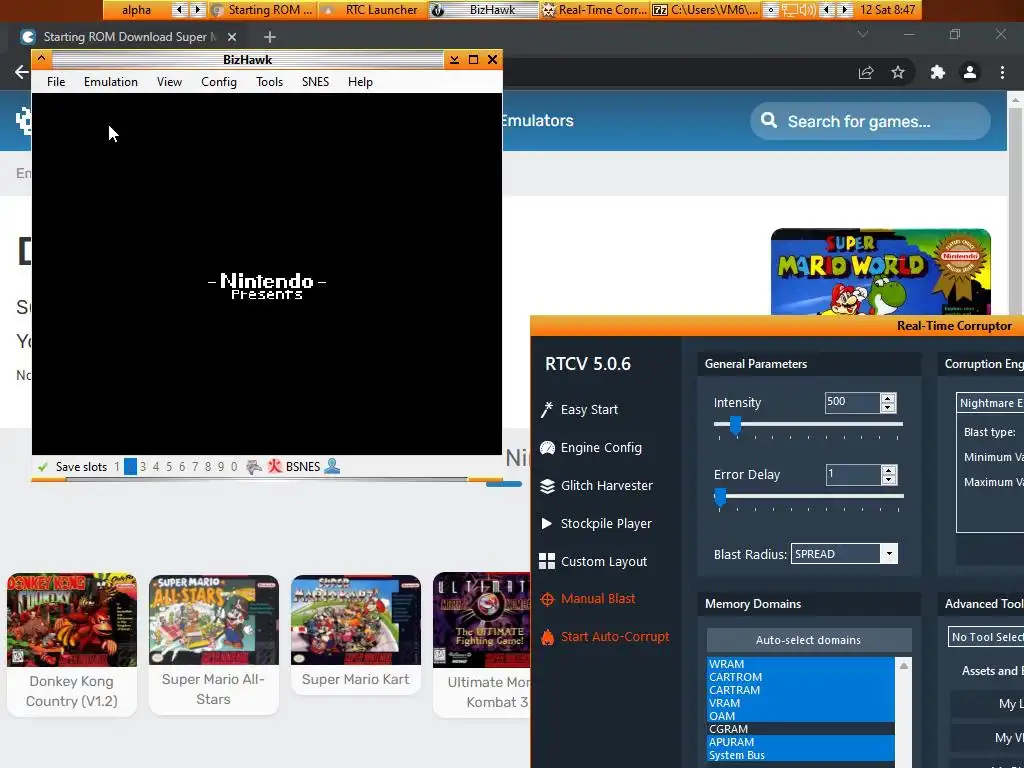Decrease Error Delay with the down stepper
This screenshot has height=768, width=1024.
pyautogui.click(x=888, y=479)
